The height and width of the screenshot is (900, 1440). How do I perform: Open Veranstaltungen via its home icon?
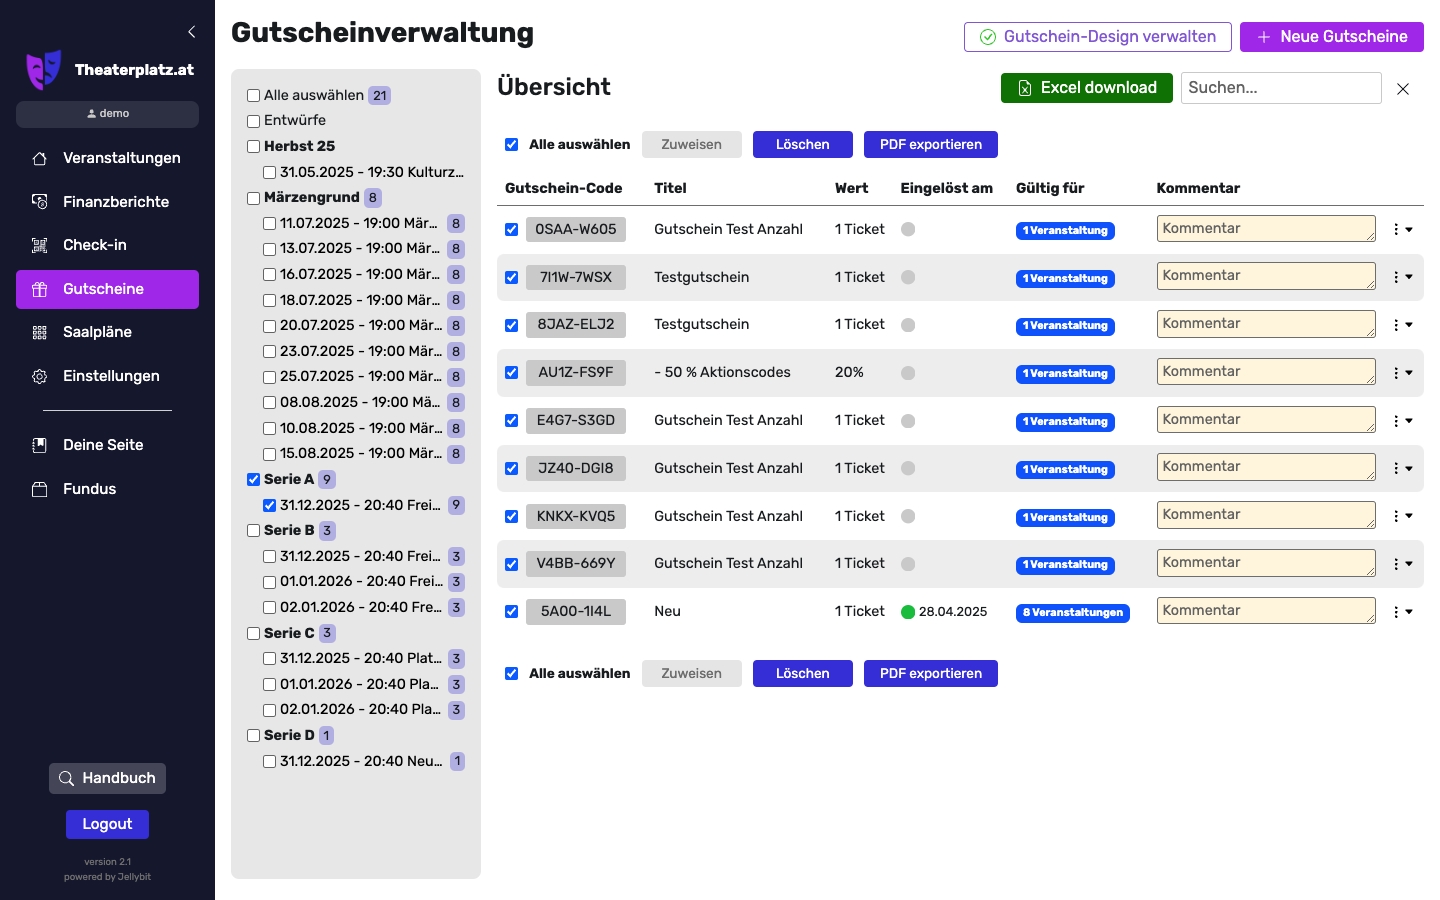click(40, 158)
